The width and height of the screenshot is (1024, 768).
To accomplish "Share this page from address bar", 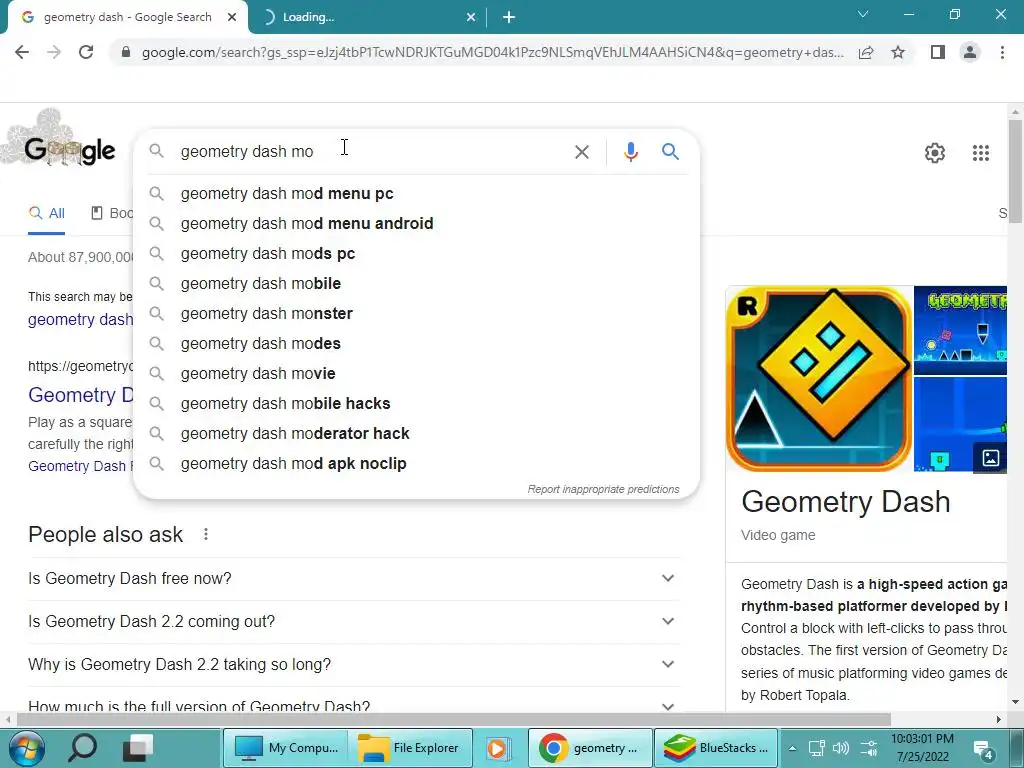I will click(866, 52).
